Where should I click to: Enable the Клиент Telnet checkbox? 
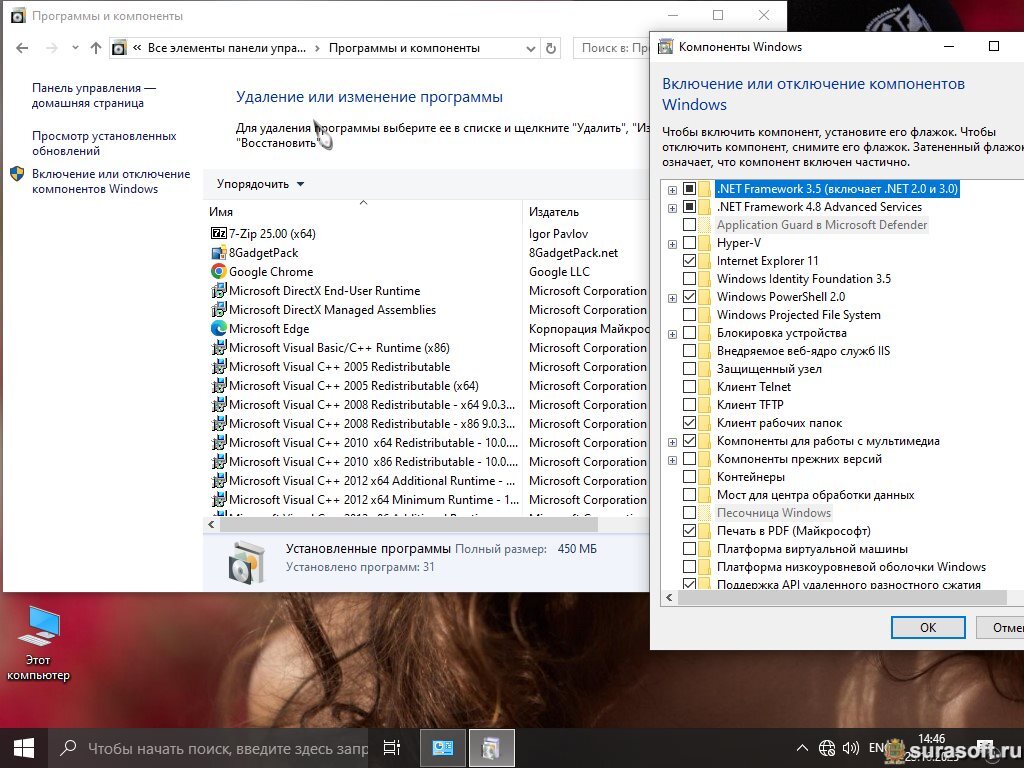point(689,387)
